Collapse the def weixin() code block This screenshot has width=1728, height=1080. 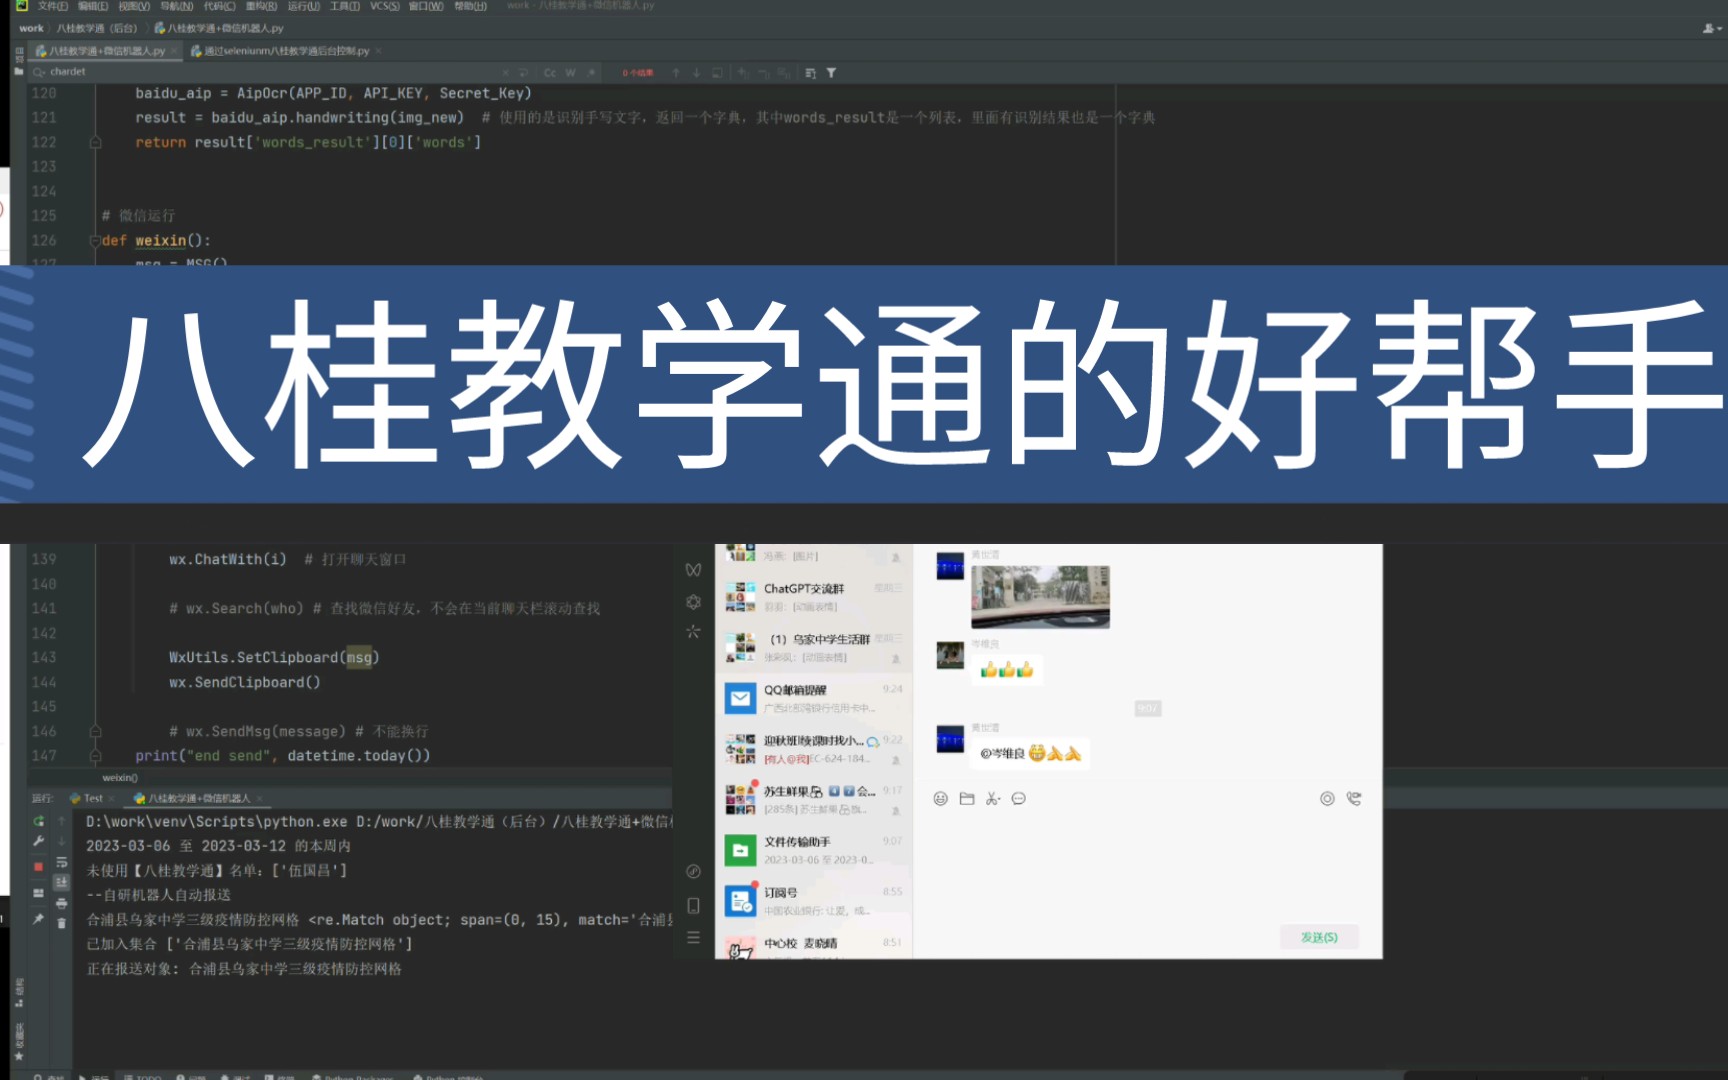click(x=95, y=240)
